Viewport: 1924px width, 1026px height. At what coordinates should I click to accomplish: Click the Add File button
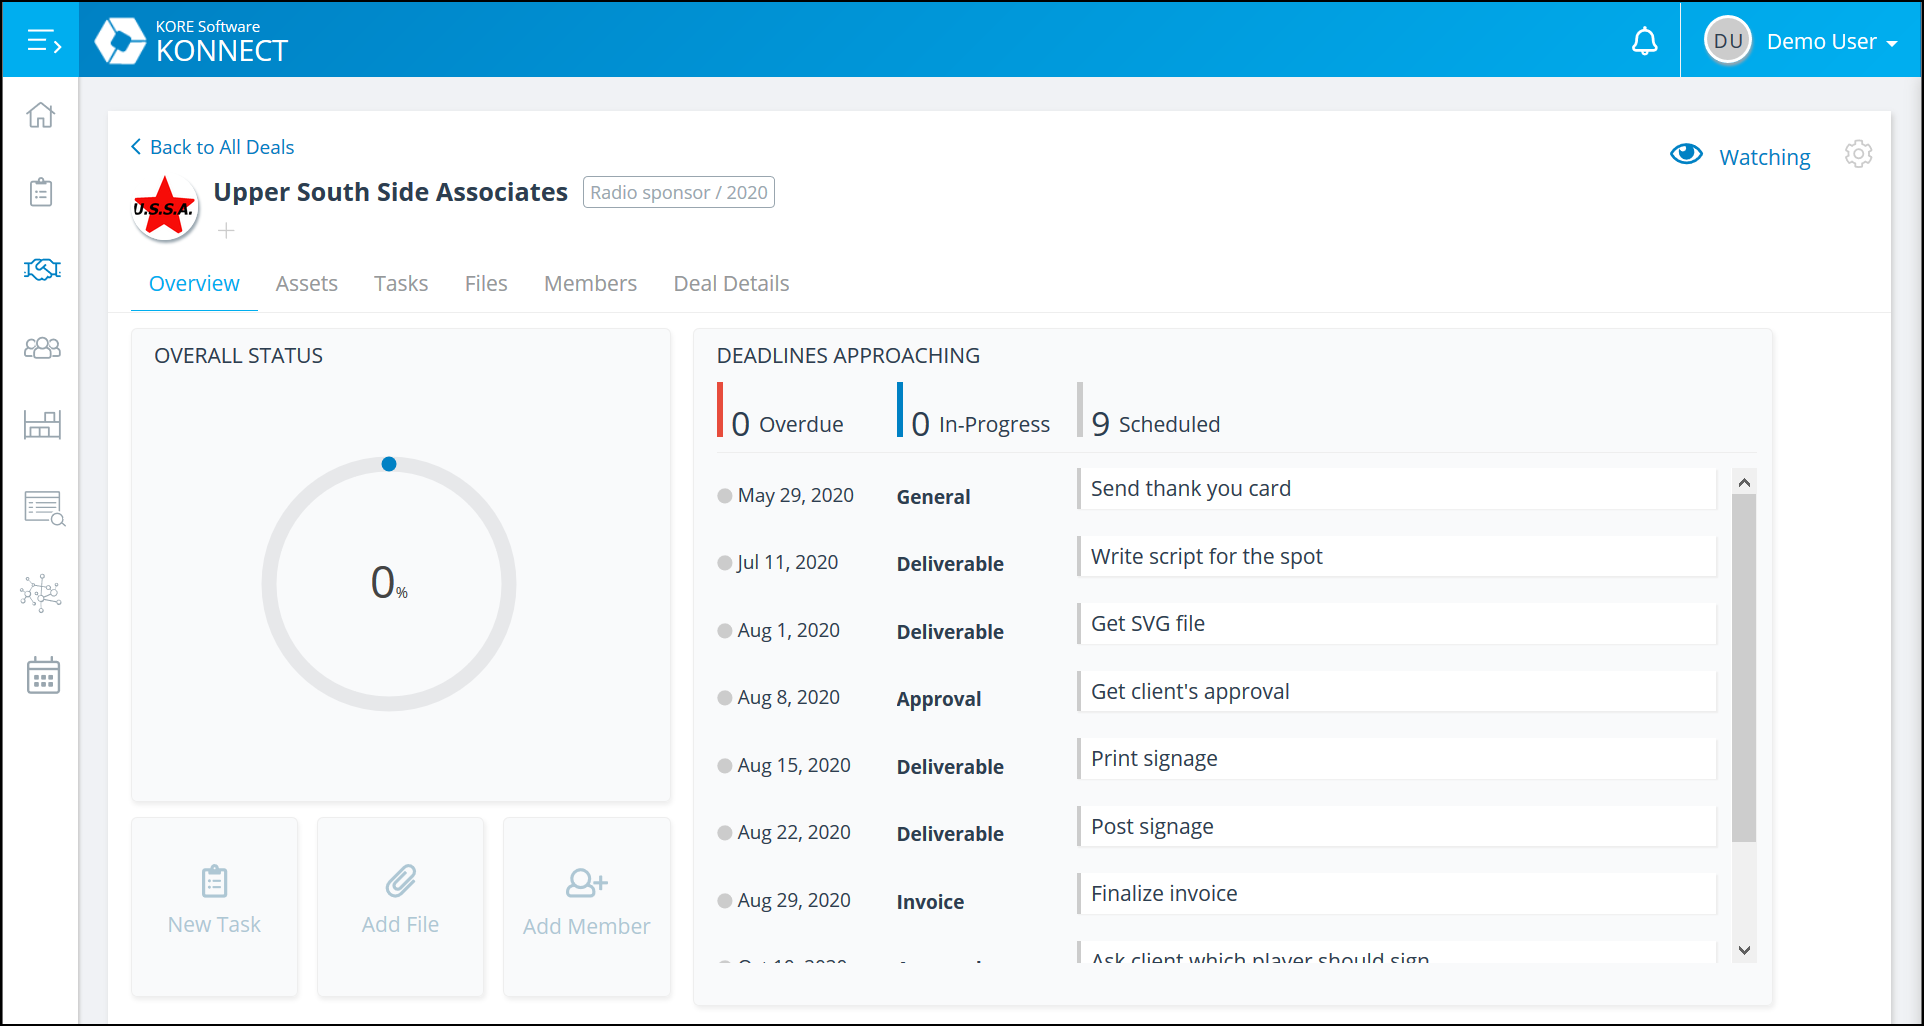(401, 907)
